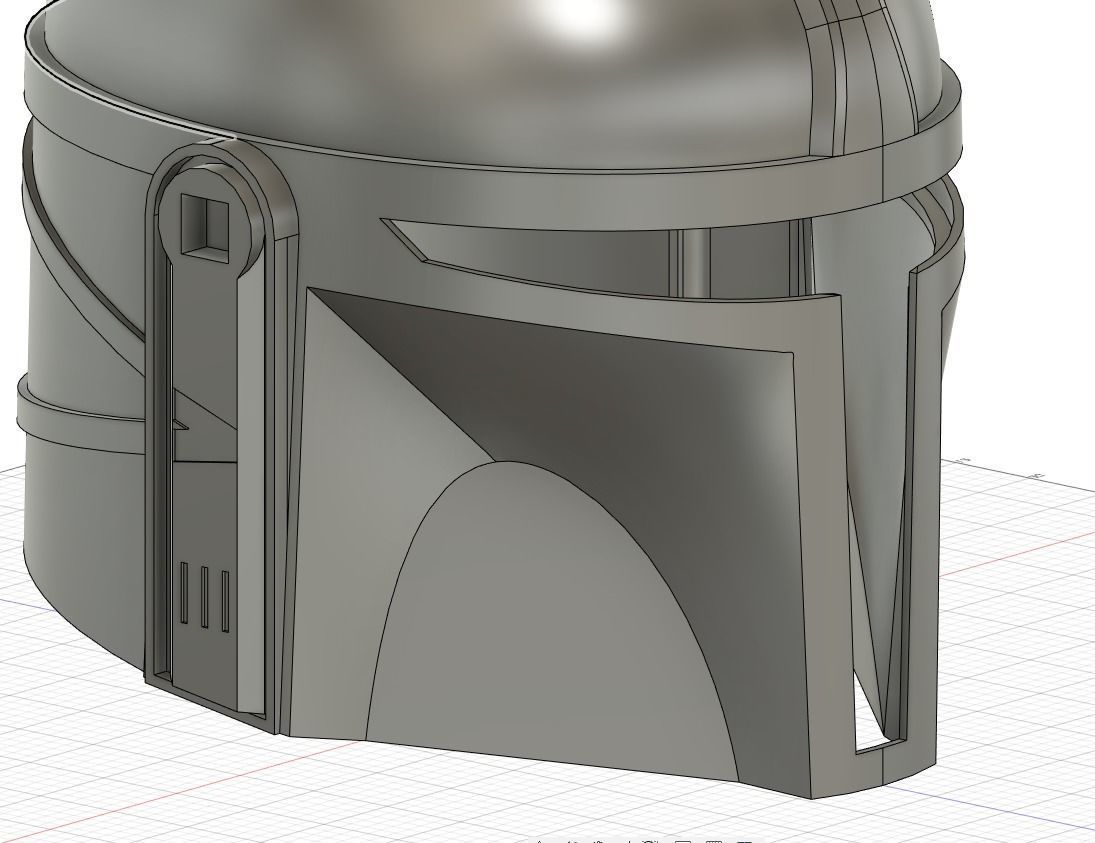The width and height of the screenshot is (1095, 843).
Task: Select the middle vertical slot on ear piece
Action: coord(205,597)
